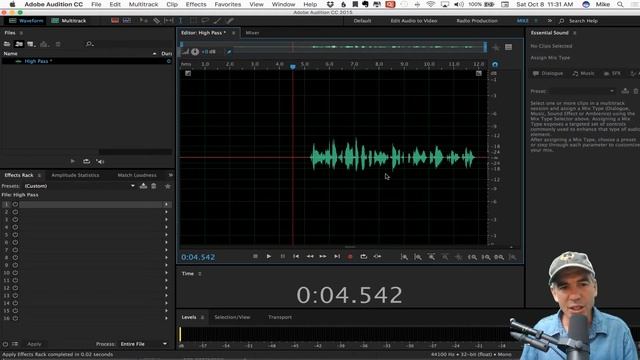The height and width of the screenshot is (360, 640).
Task: Select the Lasso Selection tool
Action: (205, 20)
